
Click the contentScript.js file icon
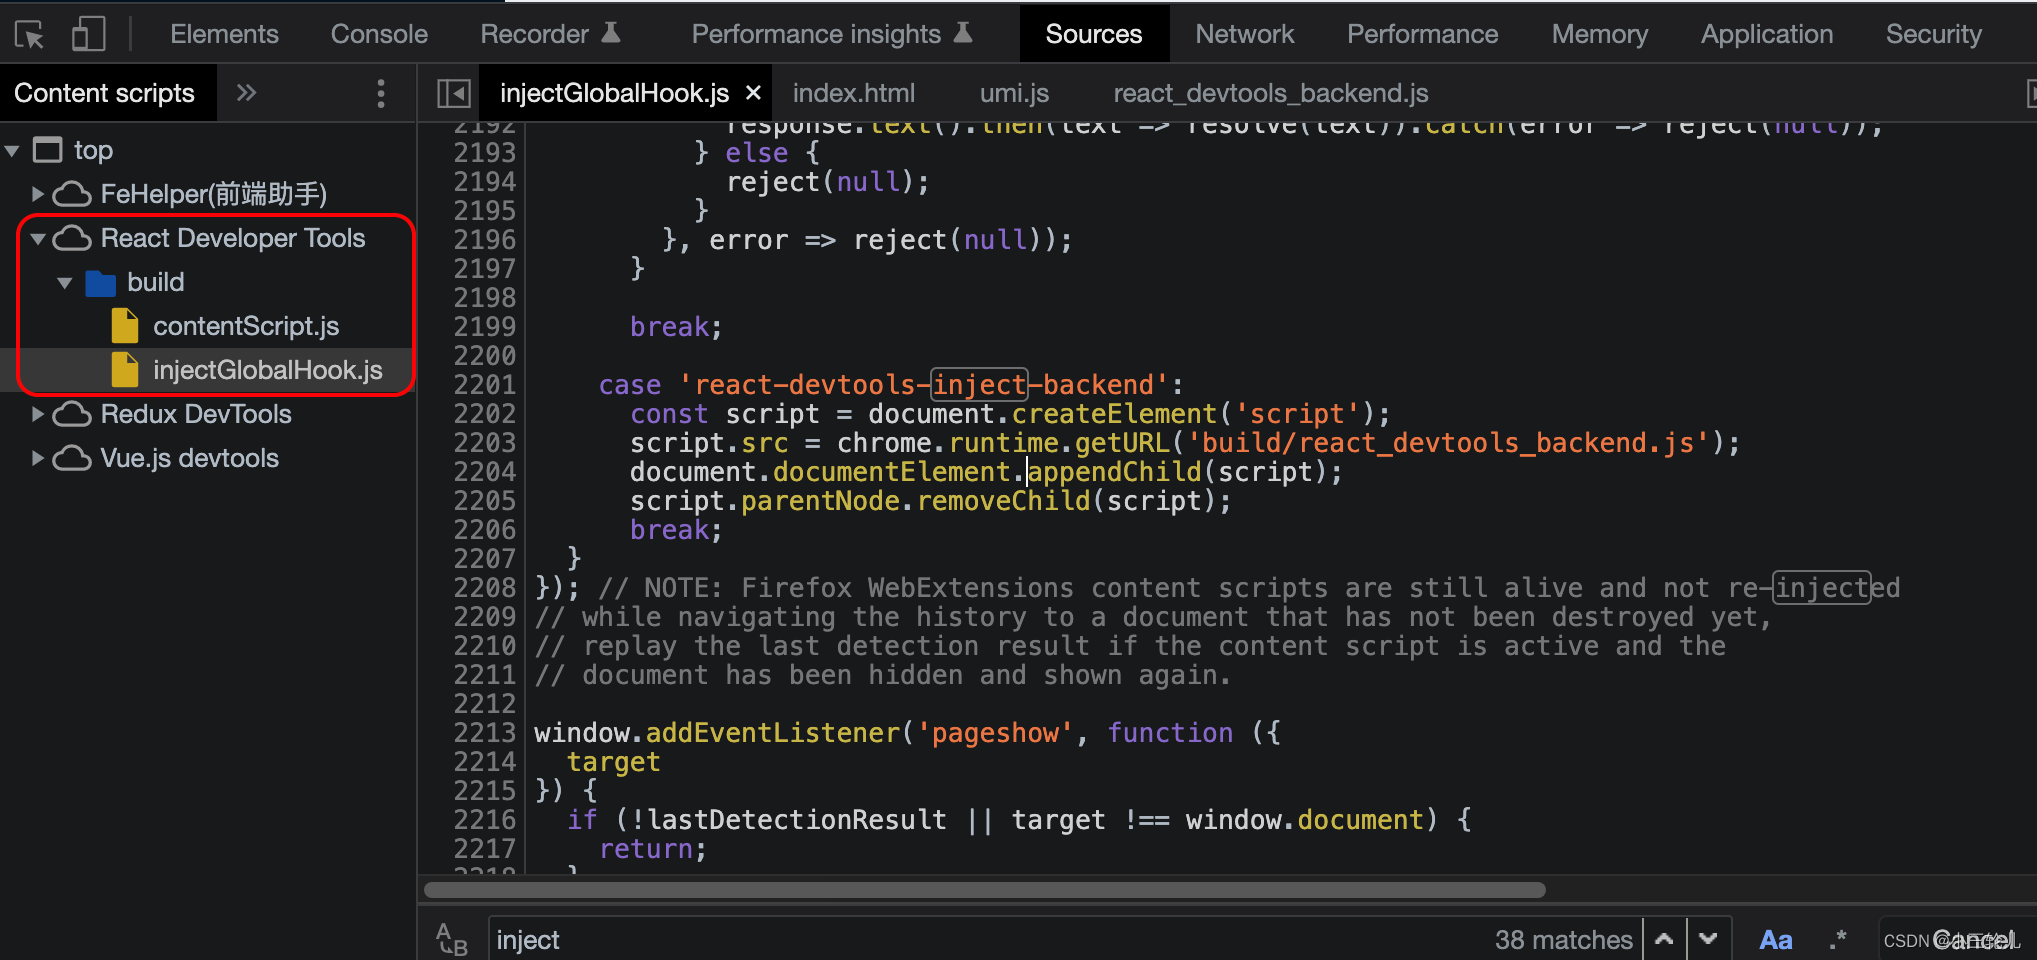point(123,325)
